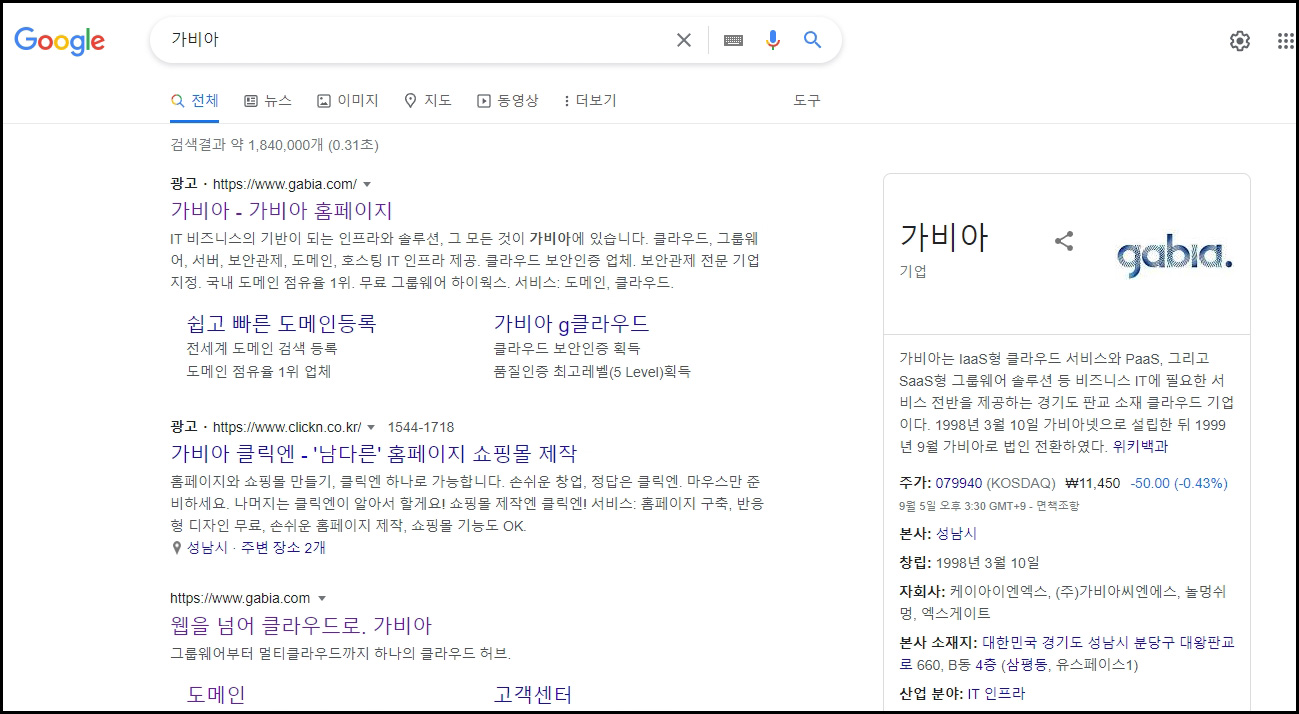Switch to the 이미지 tab
This screenshot has width=1299, height=714.
348,101
